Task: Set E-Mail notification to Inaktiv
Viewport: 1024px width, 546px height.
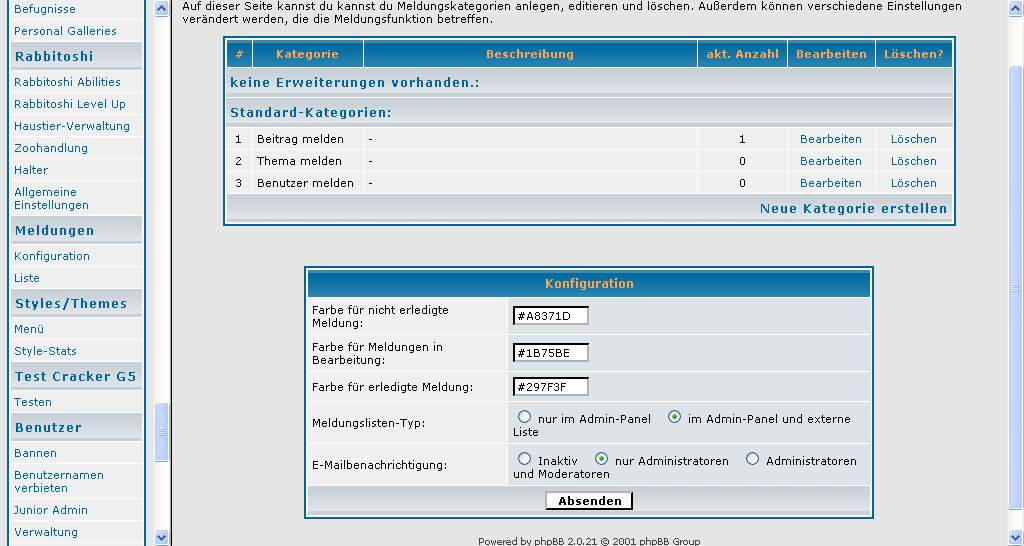Action: pyautogui.click(x=524, y=459)
